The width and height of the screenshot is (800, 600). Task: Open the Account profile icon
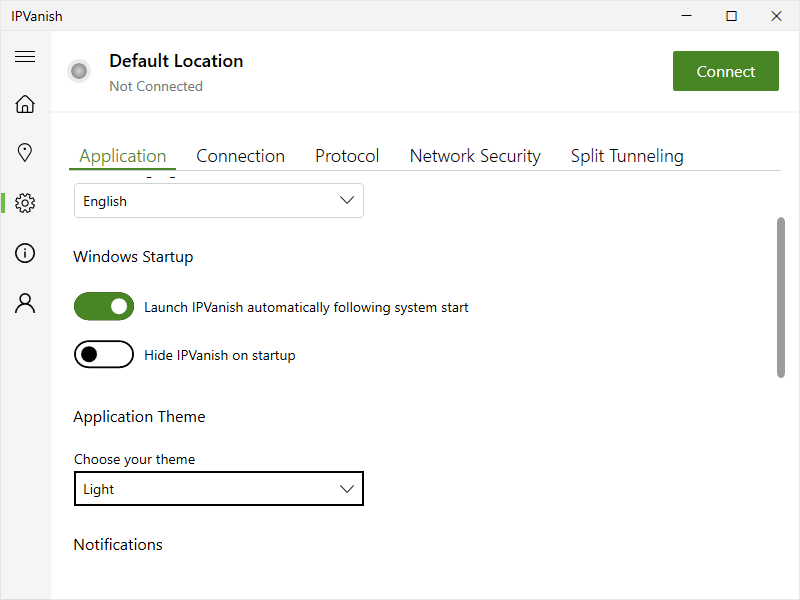click(25, 303)
